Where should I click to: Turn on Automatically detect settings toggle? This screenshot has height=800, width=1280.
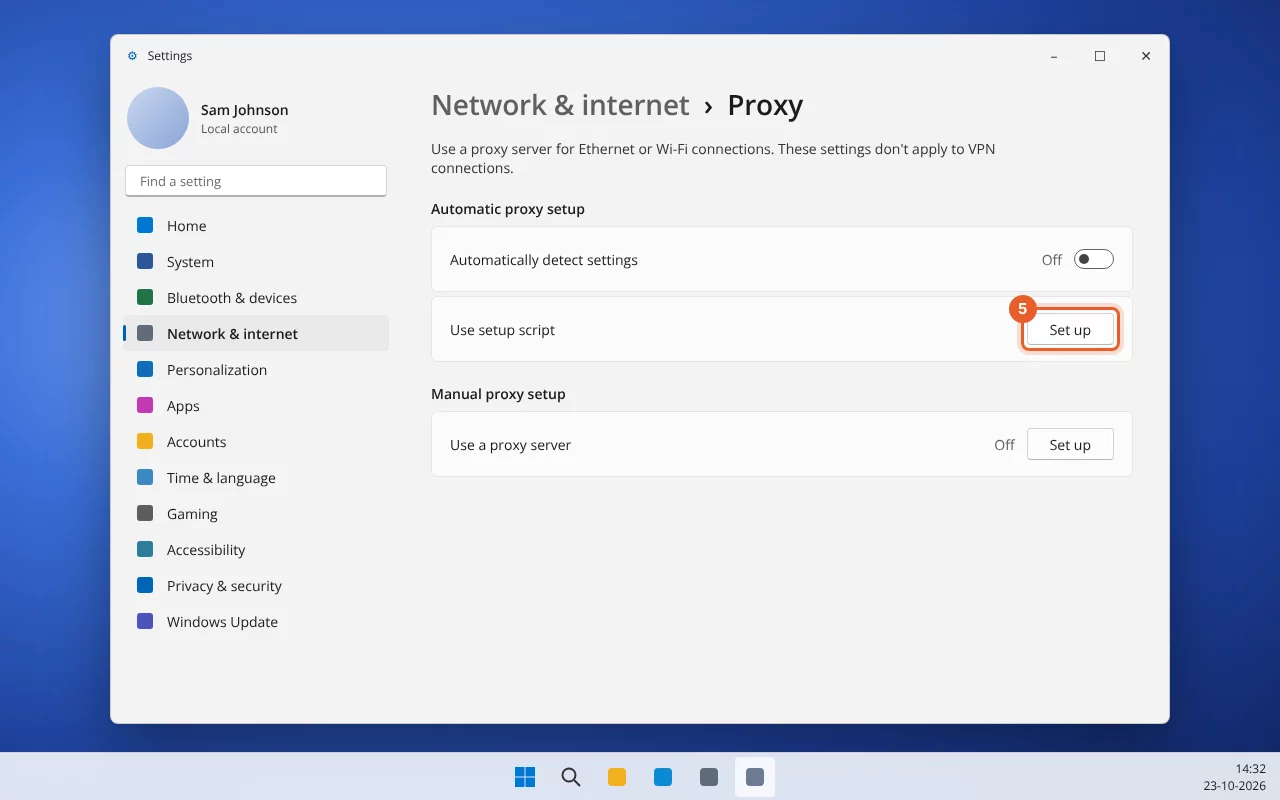1093,260
